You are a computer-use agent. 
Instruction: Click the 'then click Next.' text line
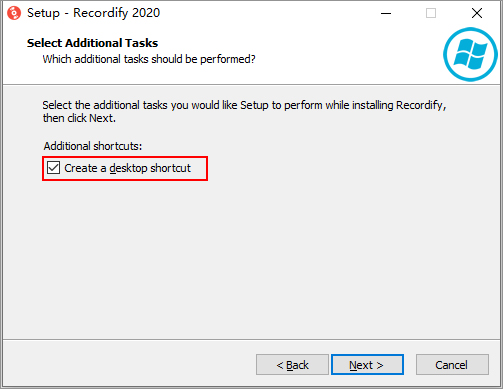pos(79,118)
